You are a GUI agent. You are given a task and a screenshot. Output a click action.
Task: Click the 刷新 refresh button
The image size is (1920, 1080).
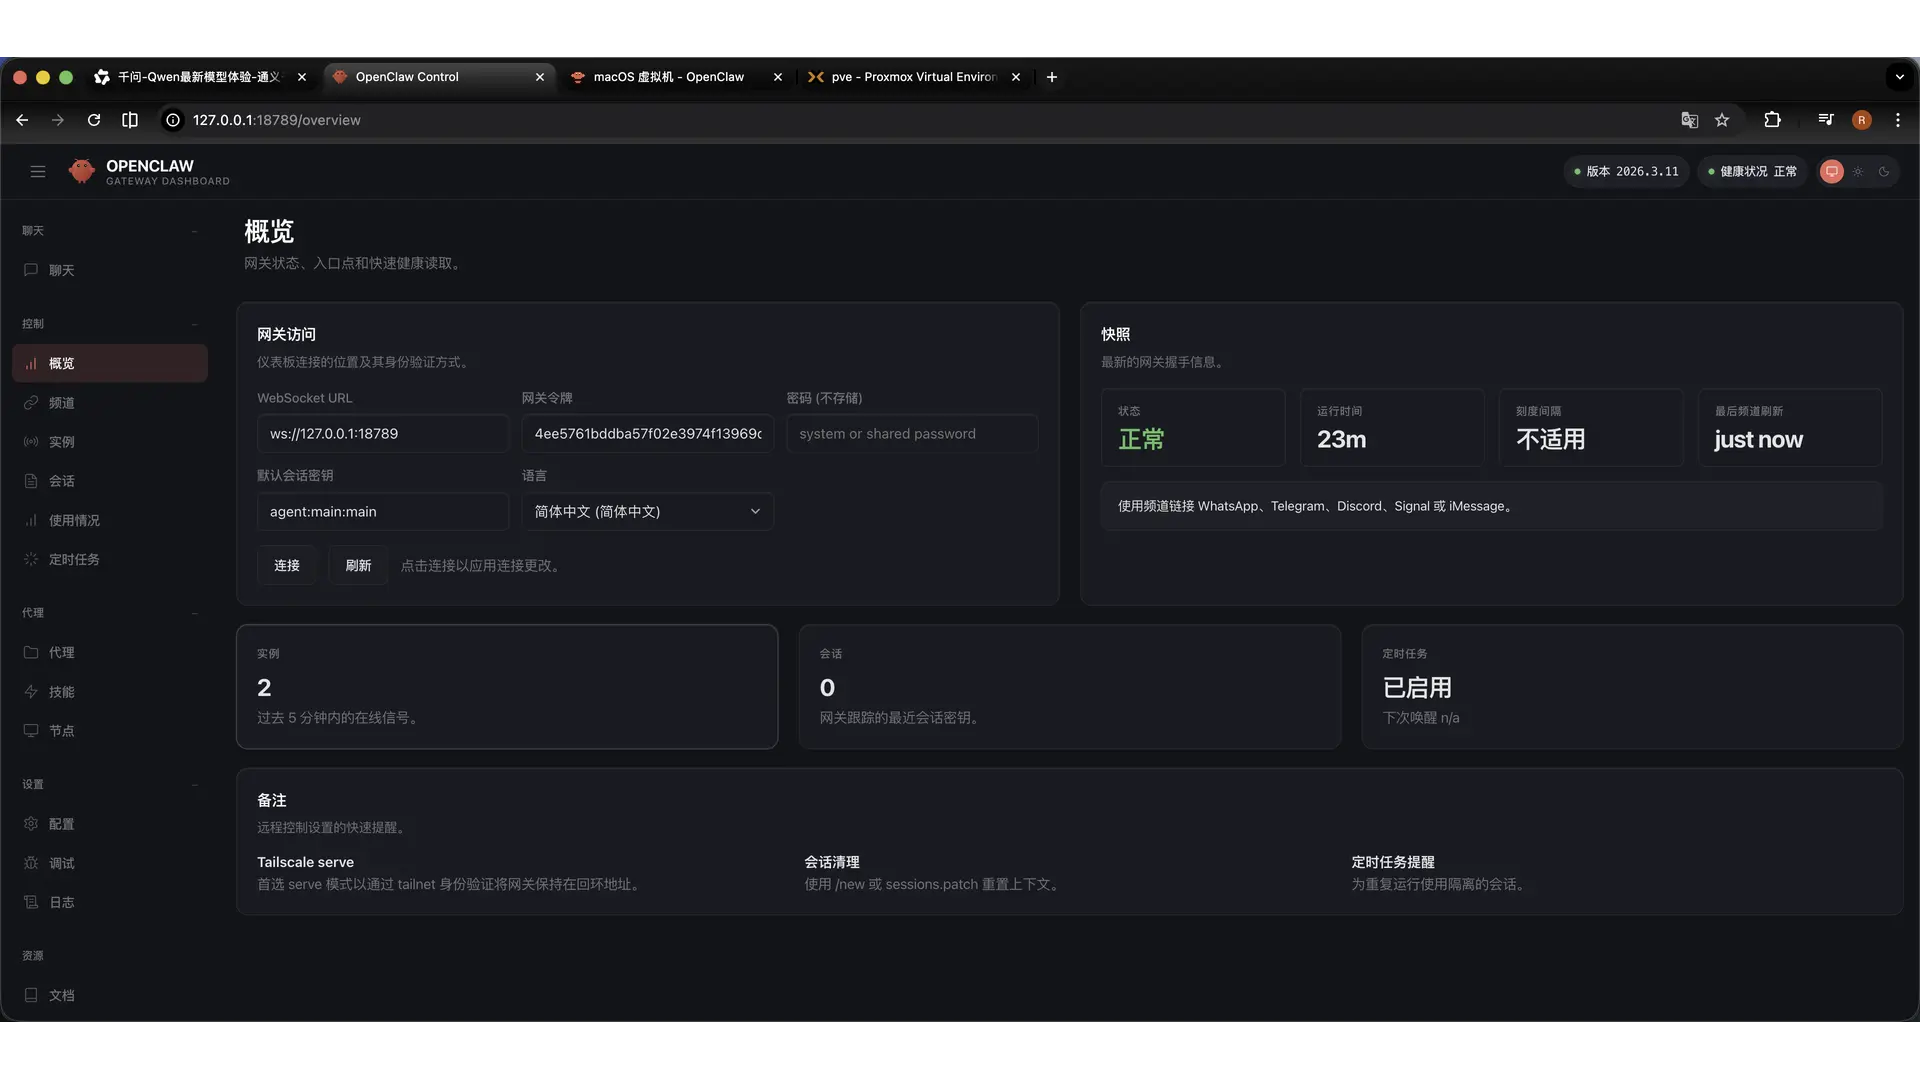click(x=358, y=566)
